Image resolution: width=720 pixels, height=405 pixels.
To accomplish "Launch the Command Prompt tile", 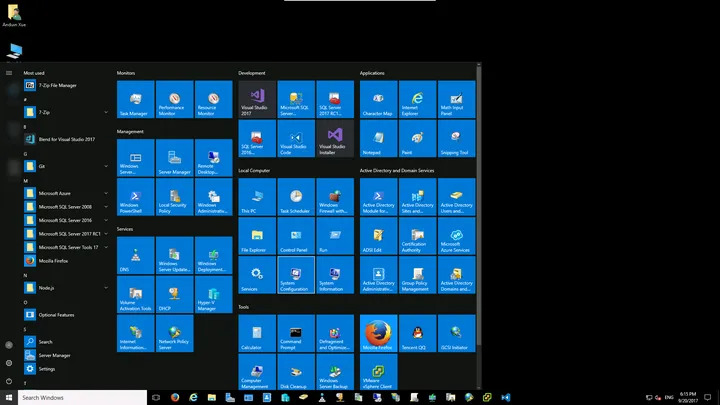I will click(296, 333).
